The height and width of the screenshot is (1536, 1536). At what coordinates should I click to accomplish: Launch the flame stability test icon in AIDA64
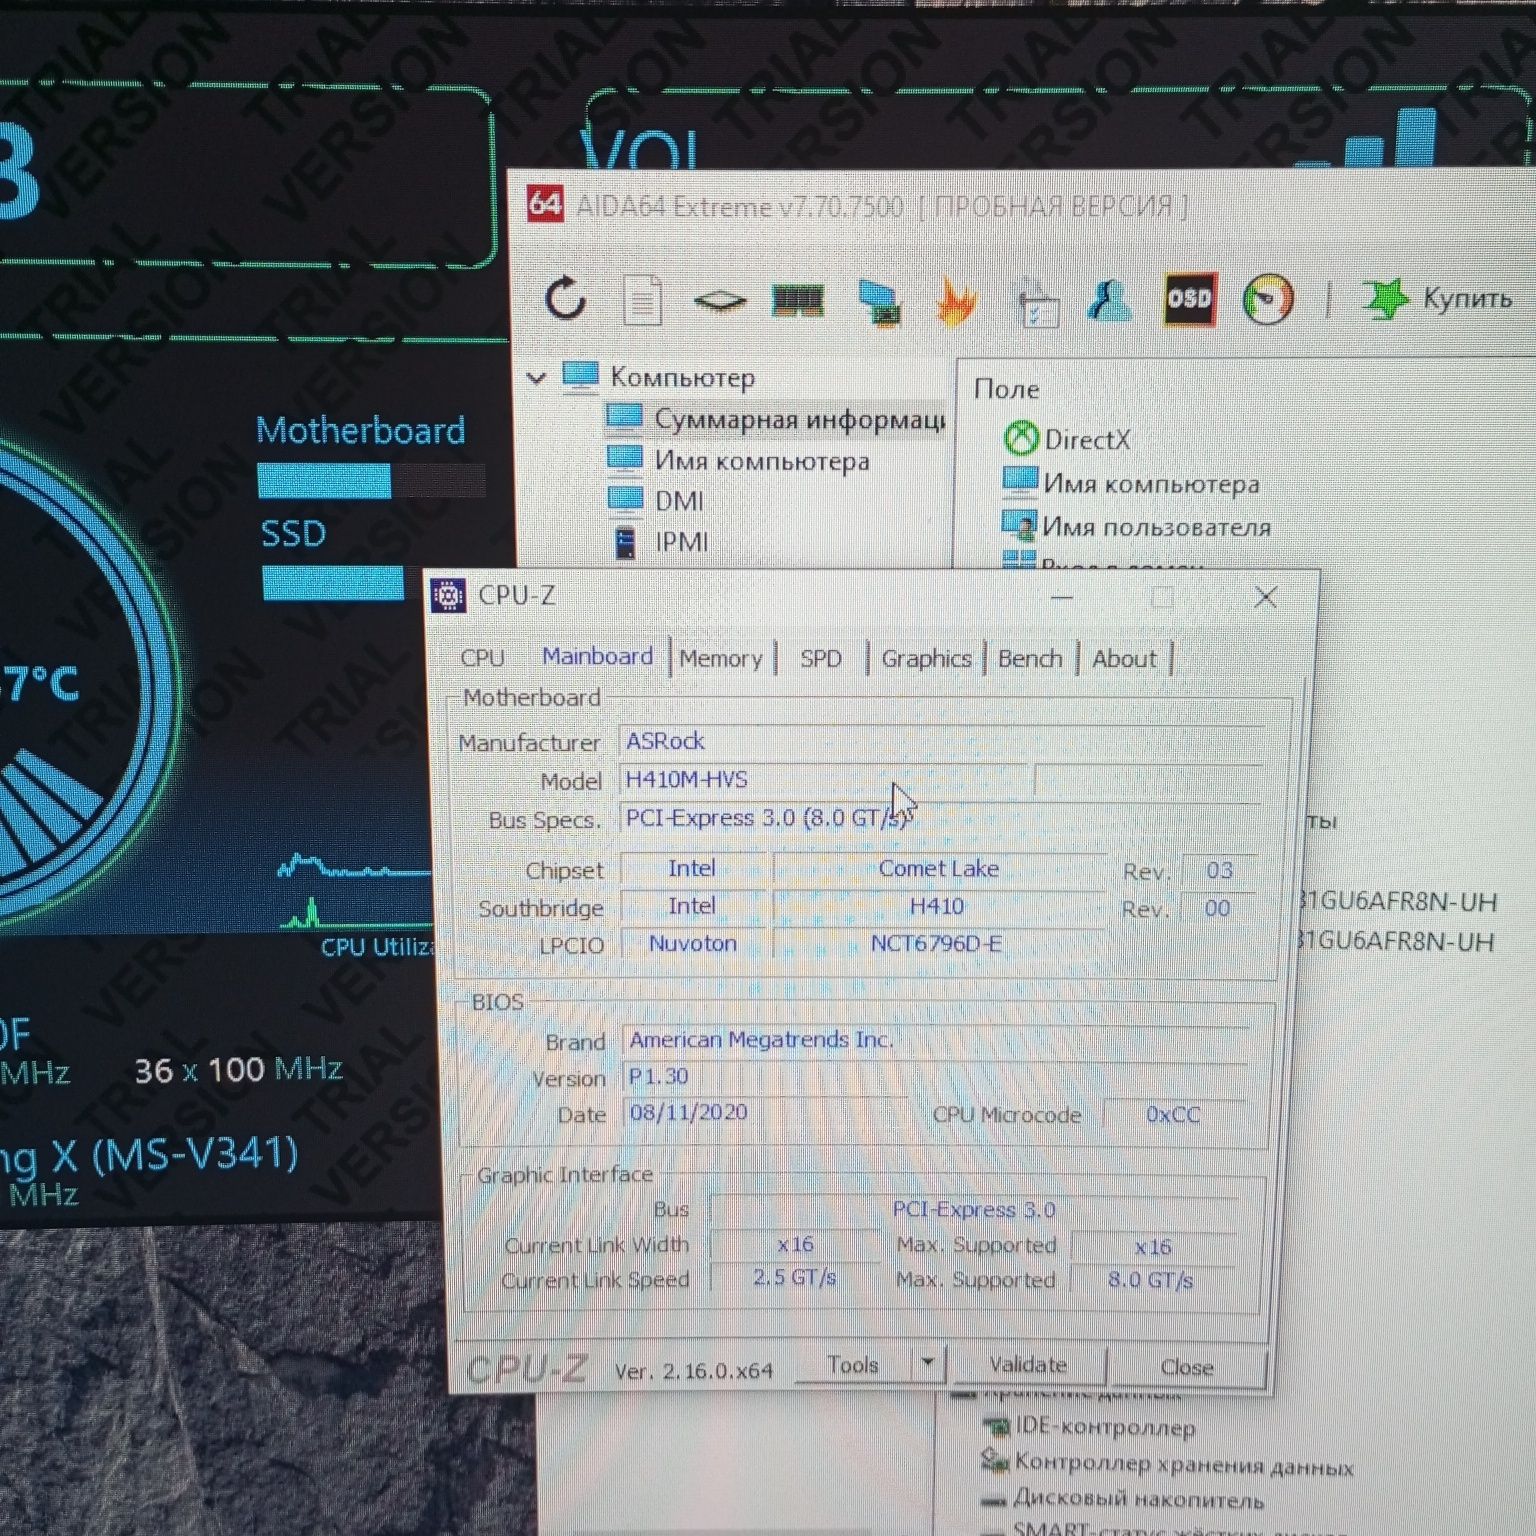pos(956,300)
